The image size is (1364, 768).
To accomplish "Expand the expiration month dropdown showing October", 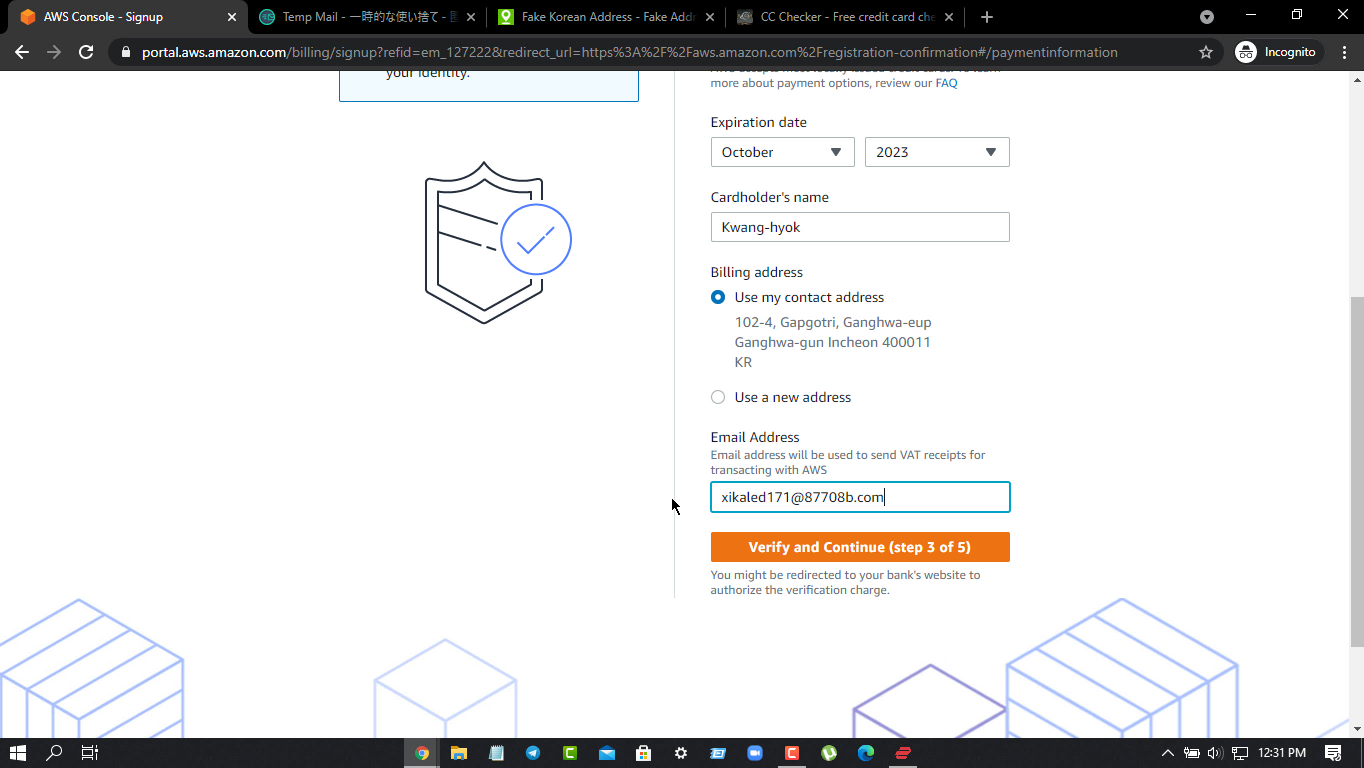I will (782, 152).
